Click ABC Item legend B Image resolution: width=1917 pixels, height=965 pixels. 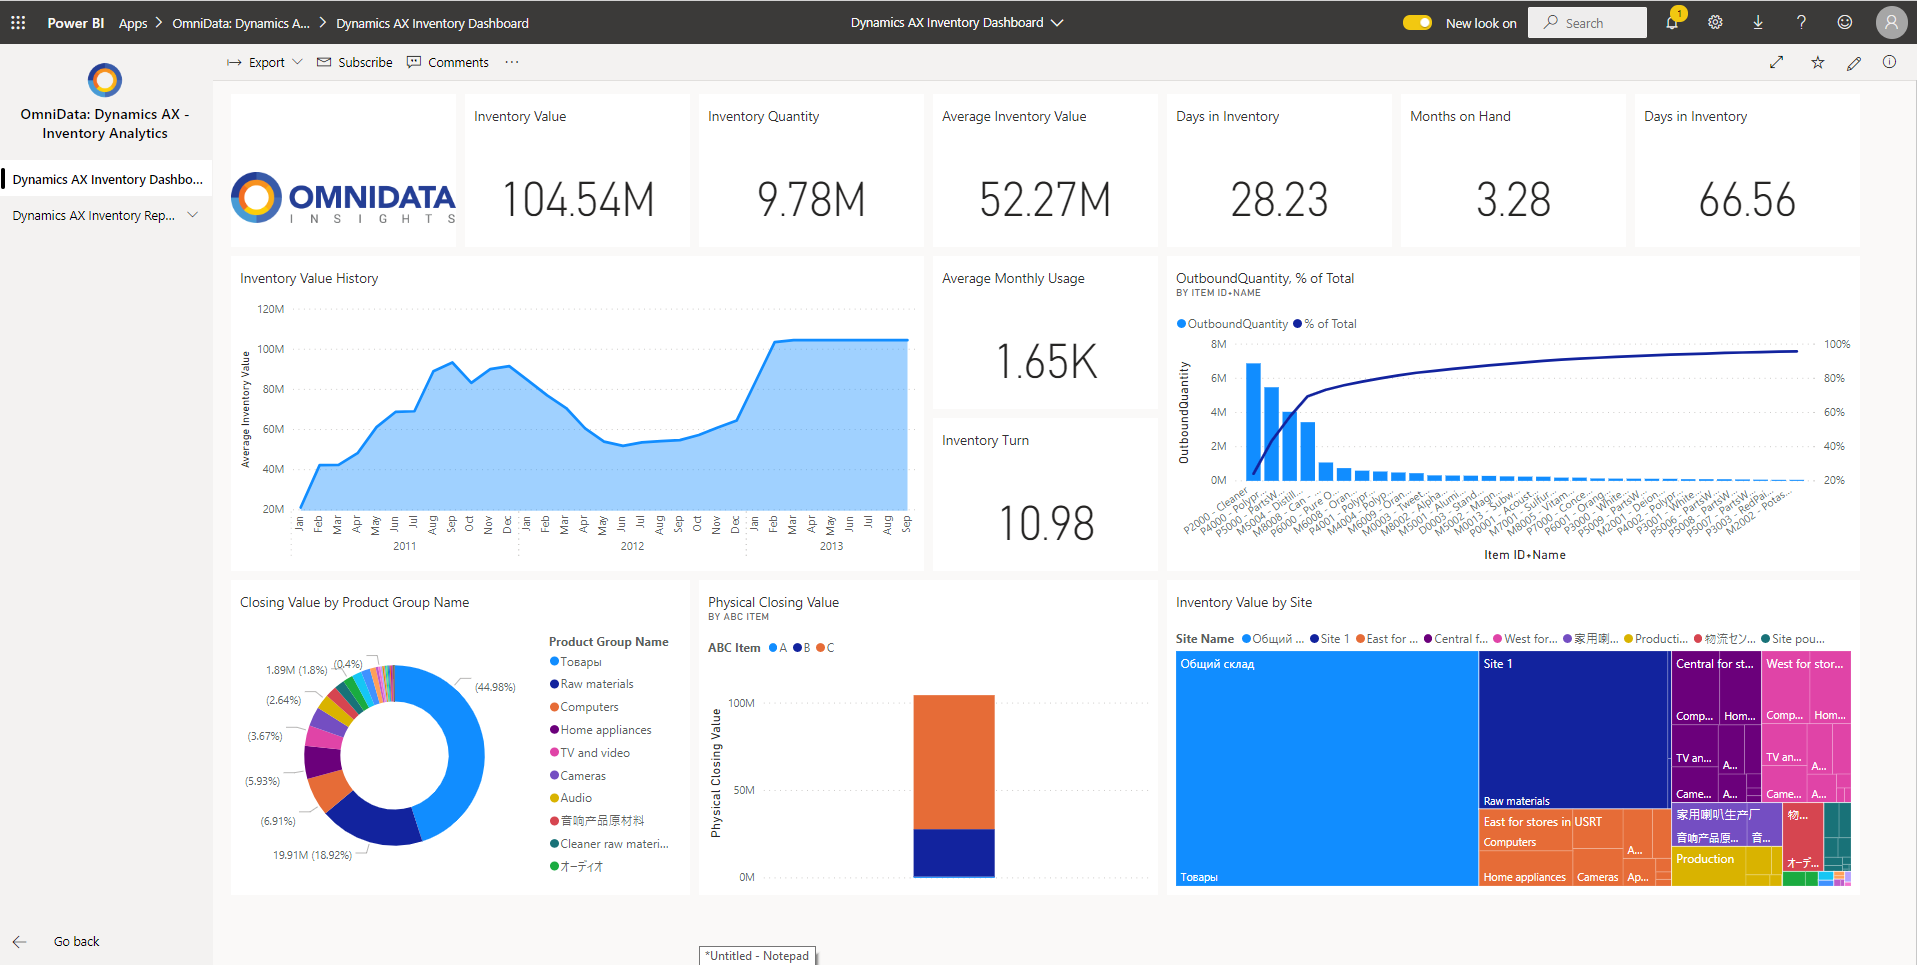pyautogui.click(x=802, y=648)
